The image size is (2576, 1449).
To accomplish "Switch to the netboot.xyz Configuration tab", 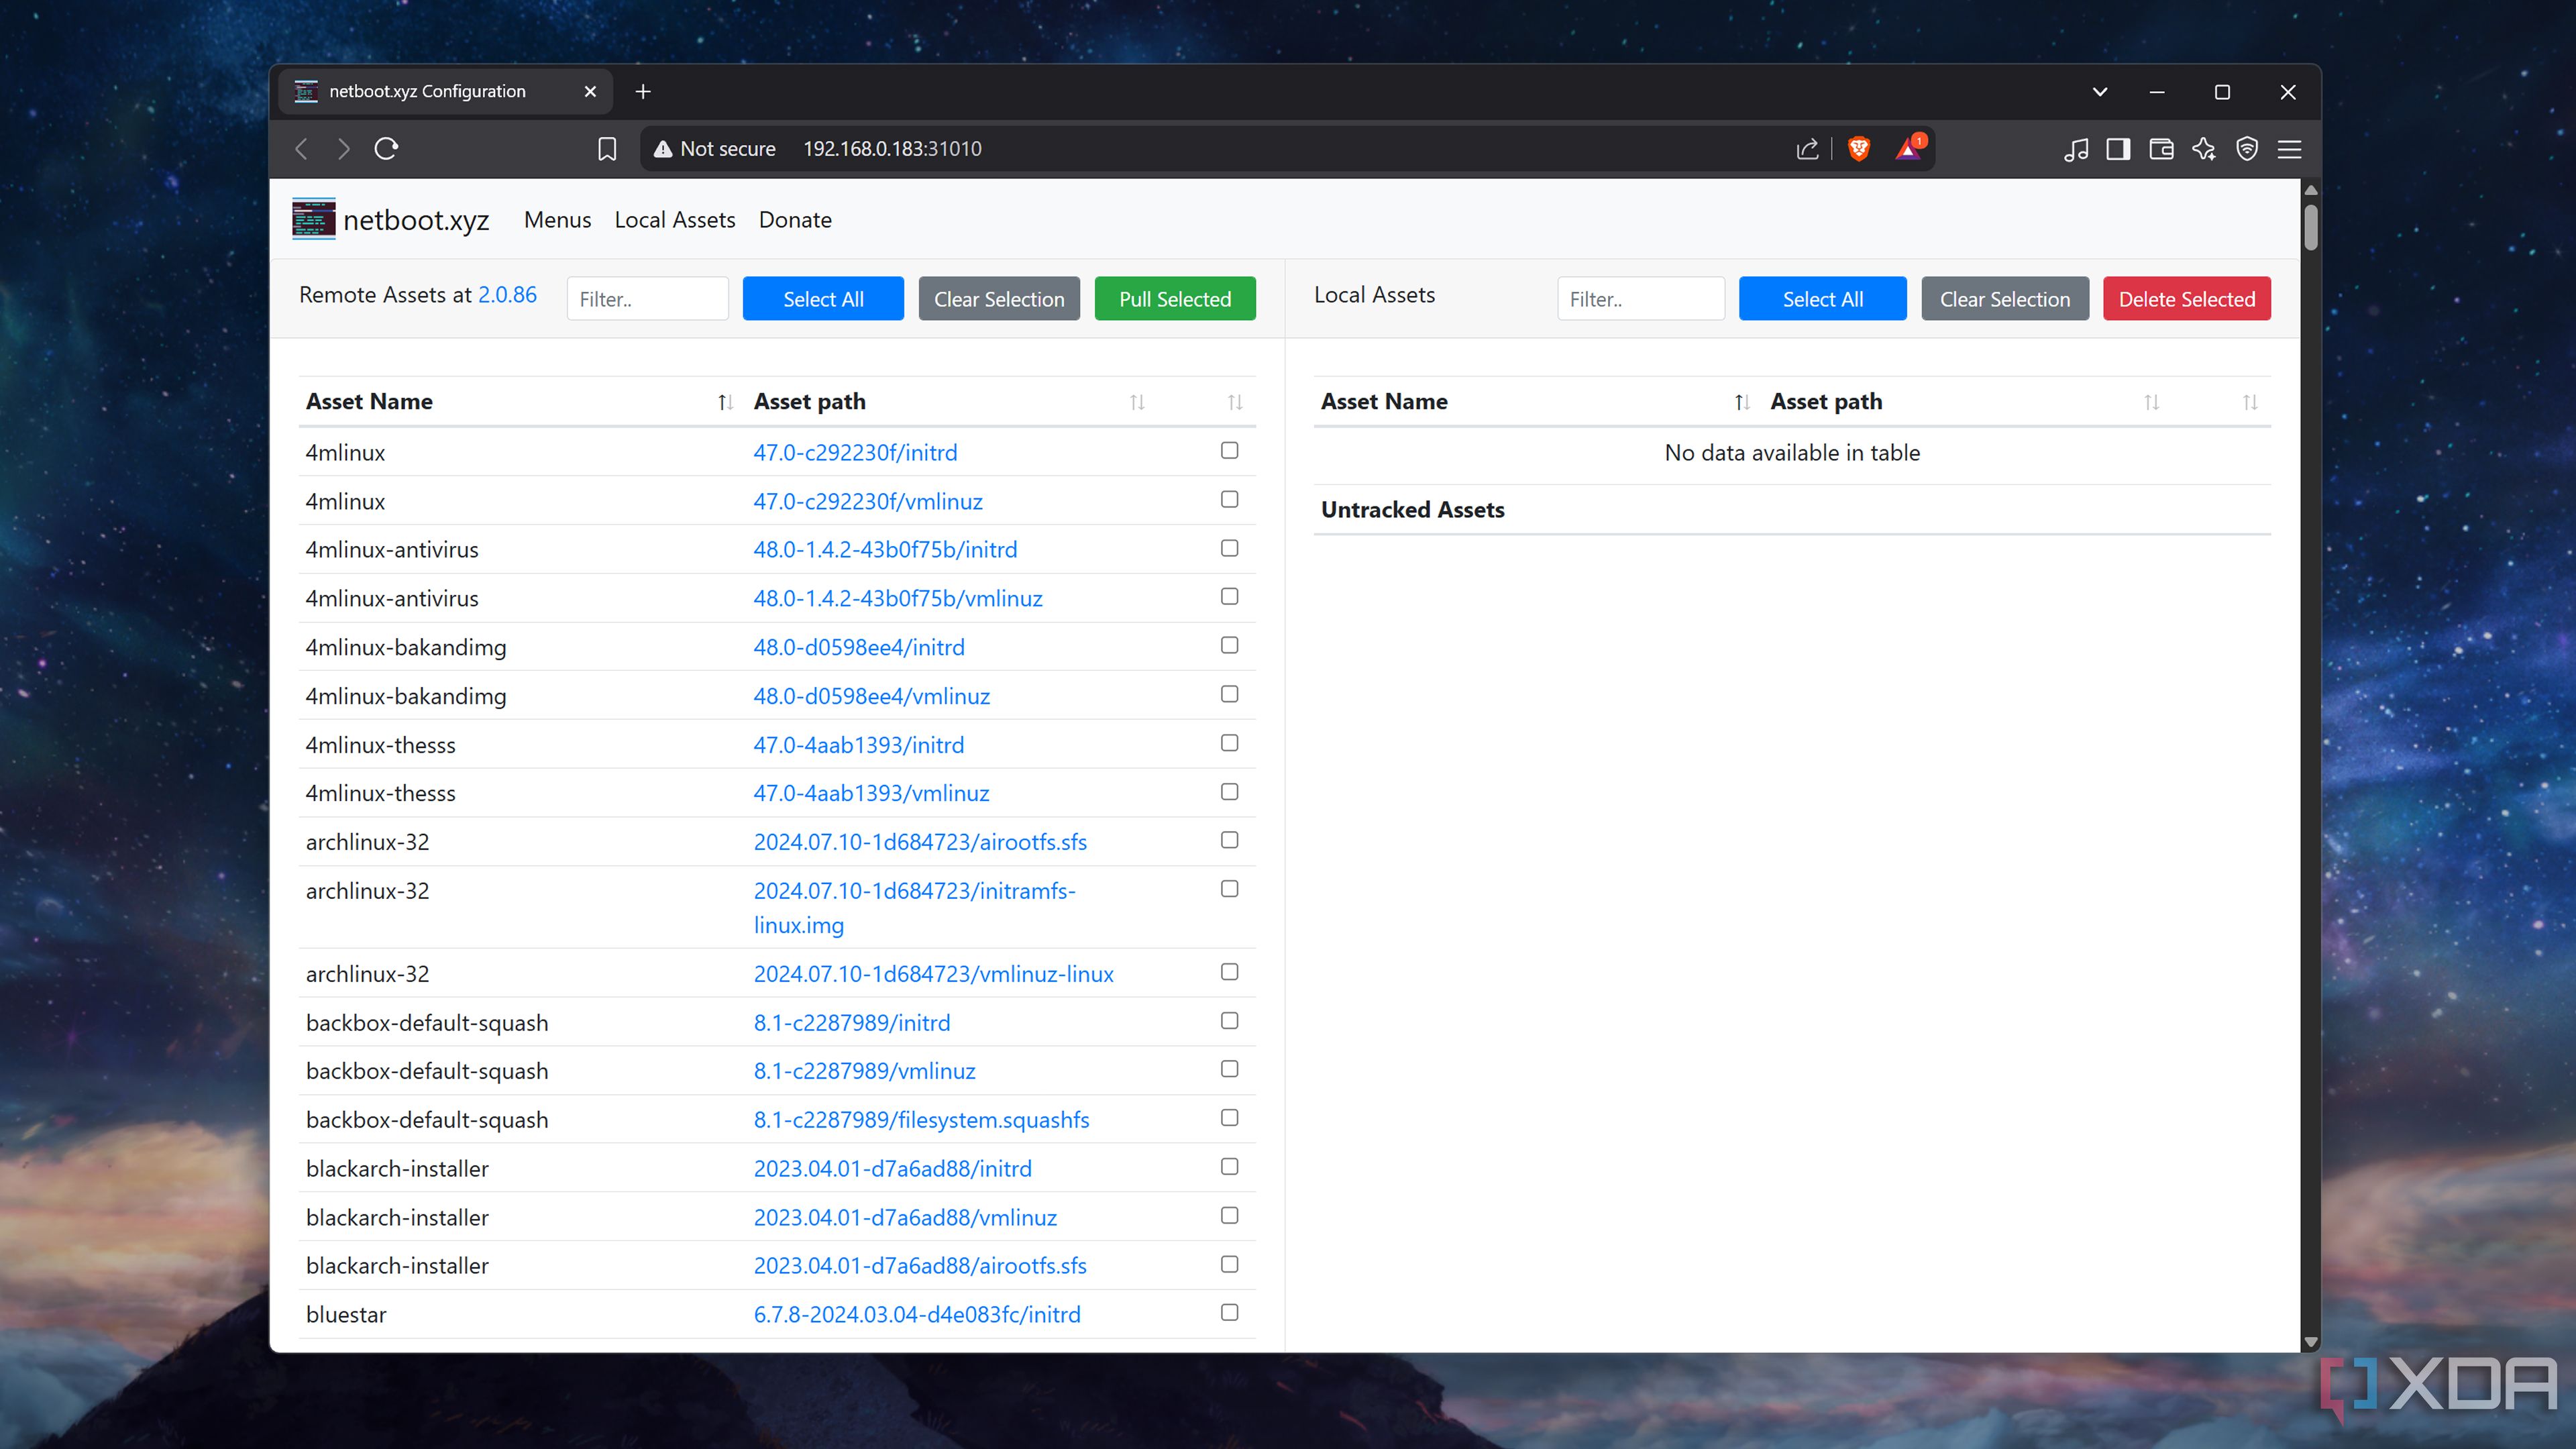I will point(446,91).
